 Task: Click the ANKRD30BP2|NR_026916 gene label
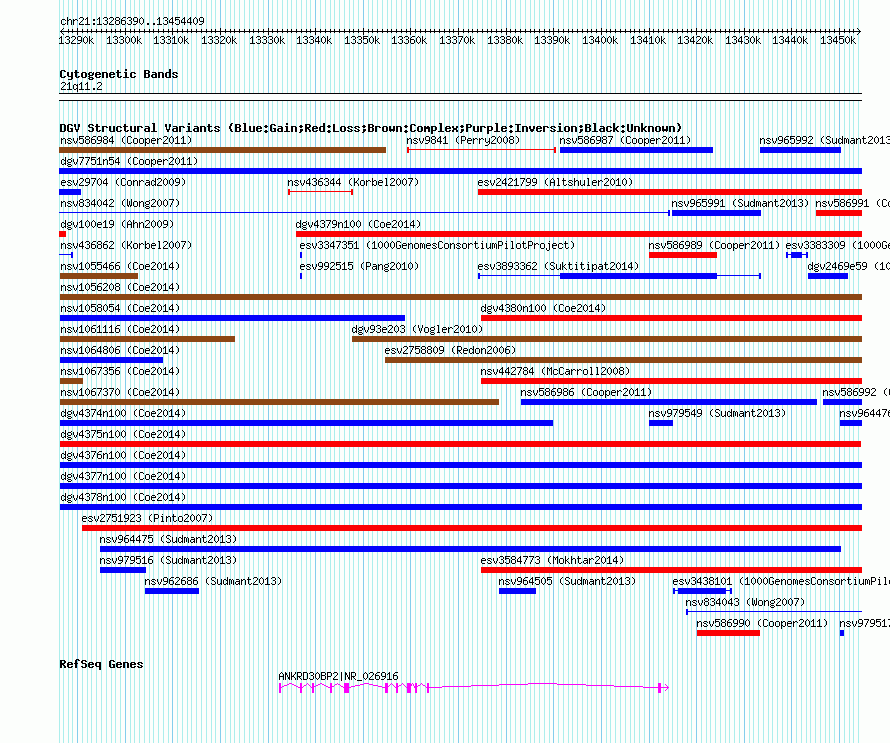[338, 676]
